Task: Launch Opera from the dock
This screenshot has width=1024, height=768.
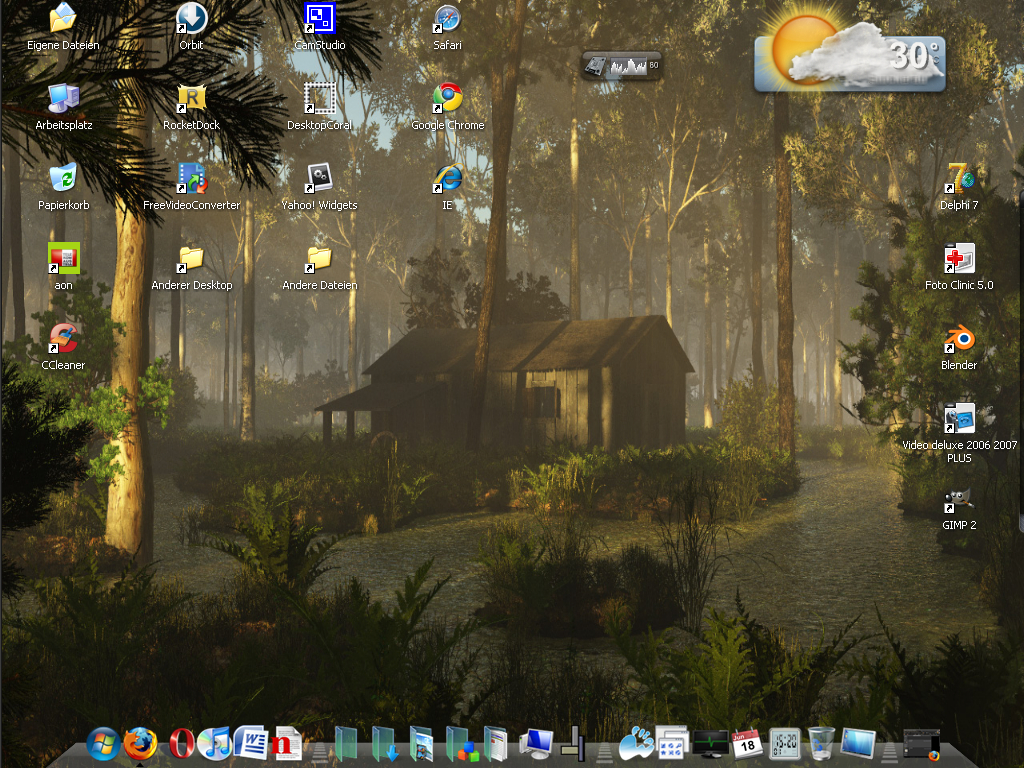Action: [x=180, y=743]
